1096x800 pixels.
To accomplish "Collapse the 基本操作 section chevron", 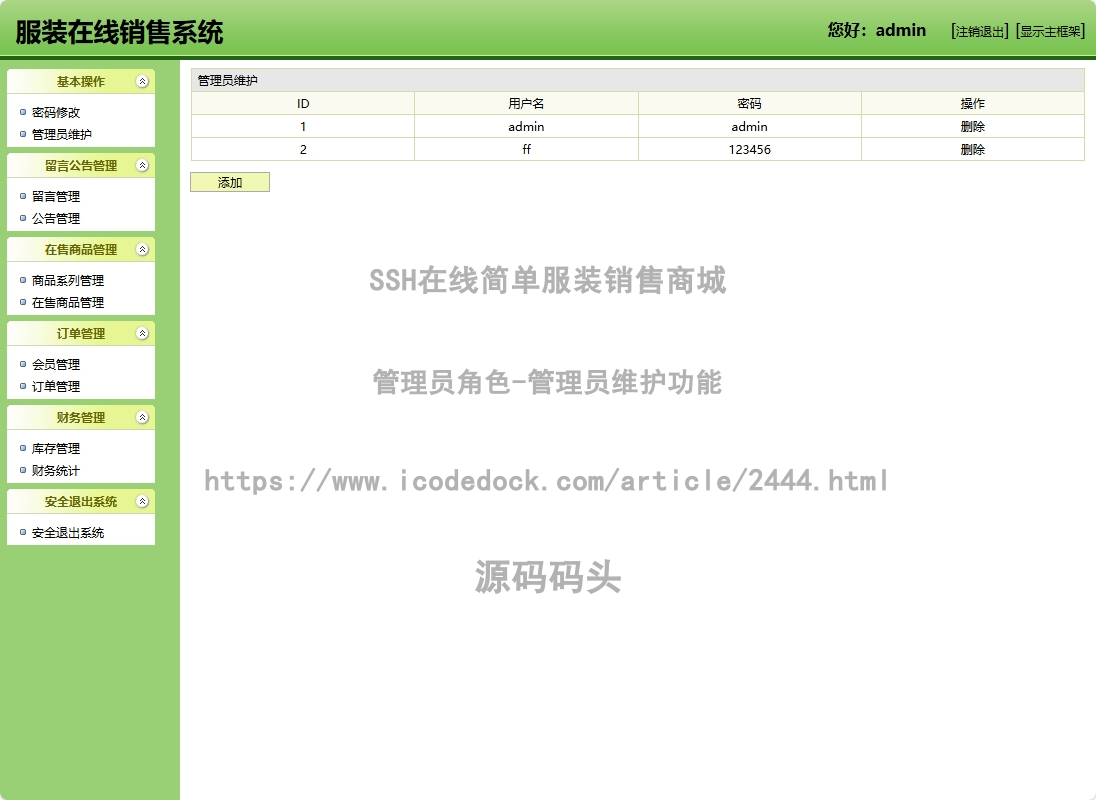I will coord(142,82).
